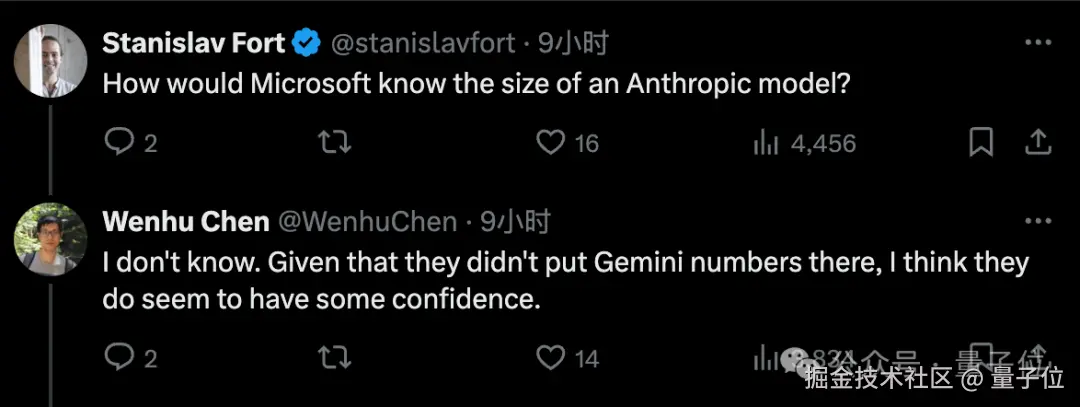
Task: Like Stanislav Fort's tweet
Action: pos(551,143)
